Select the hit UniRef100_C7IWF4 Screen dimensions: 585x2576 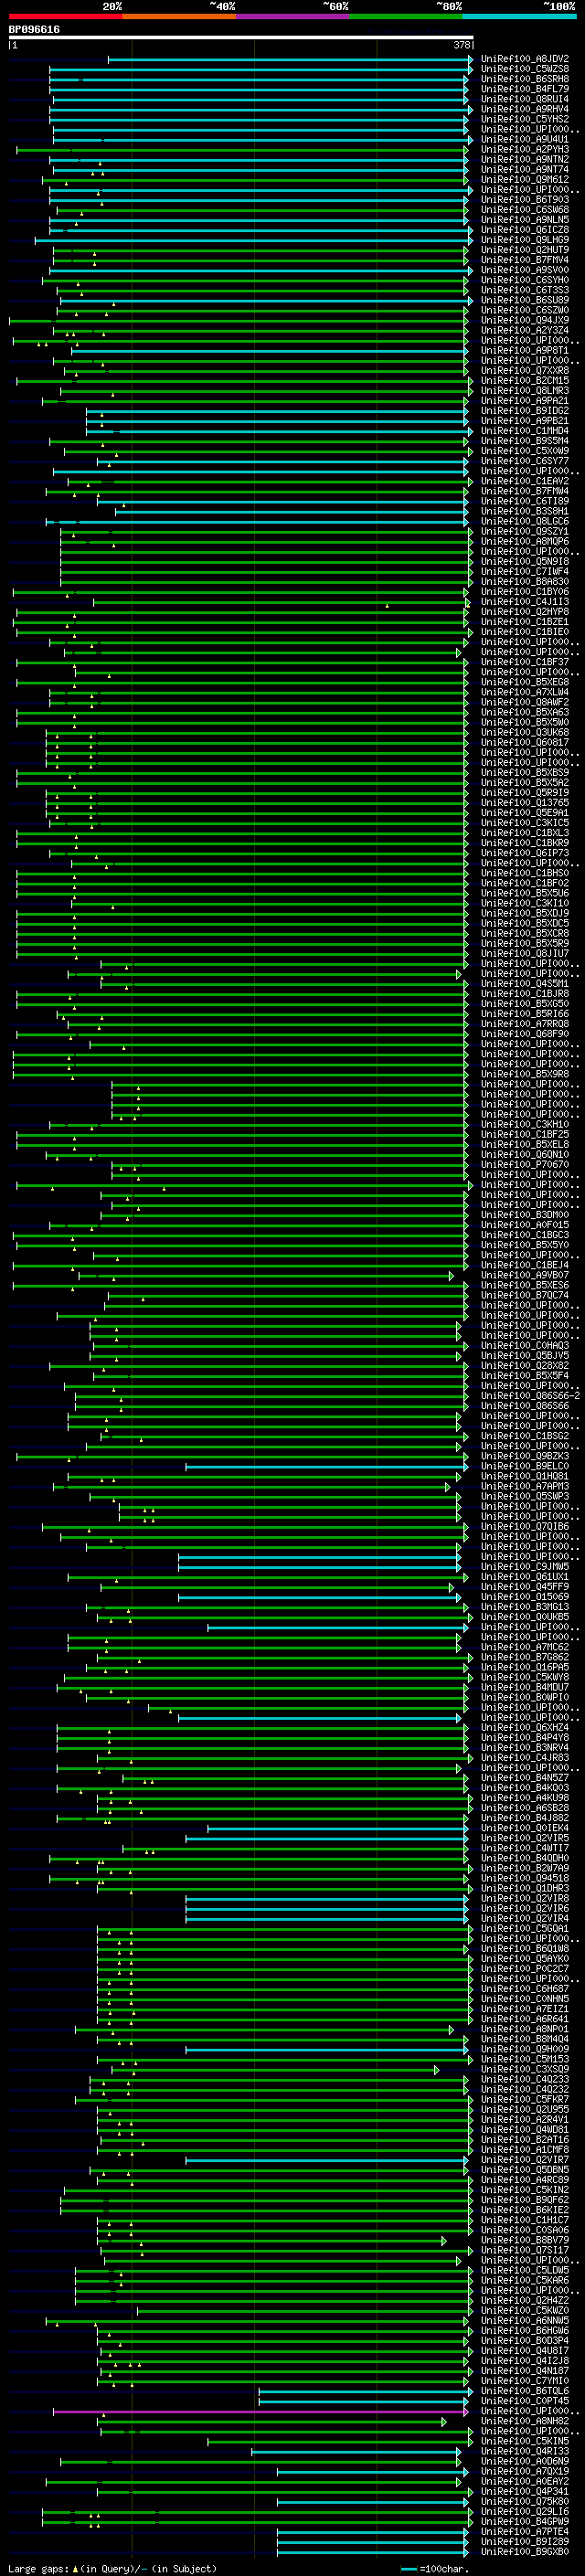[525, 572]
